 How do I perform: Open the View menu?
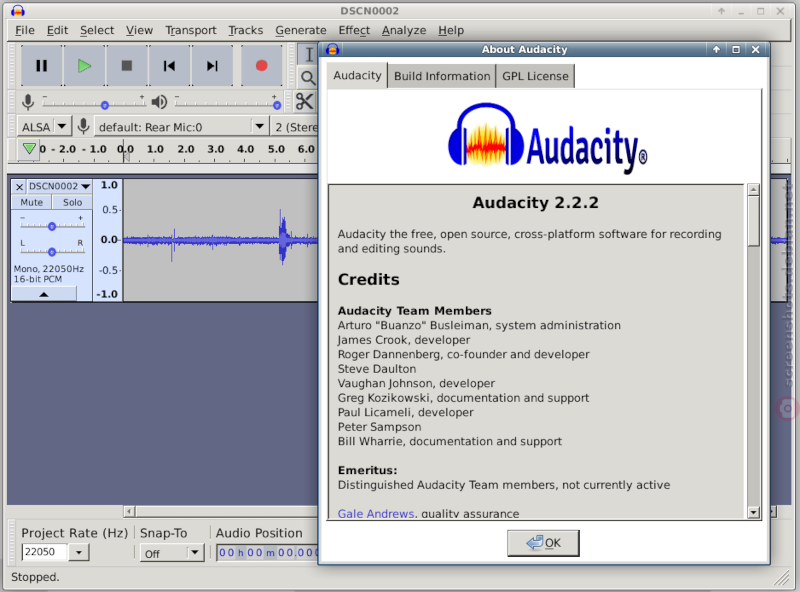tap(139, 31)
